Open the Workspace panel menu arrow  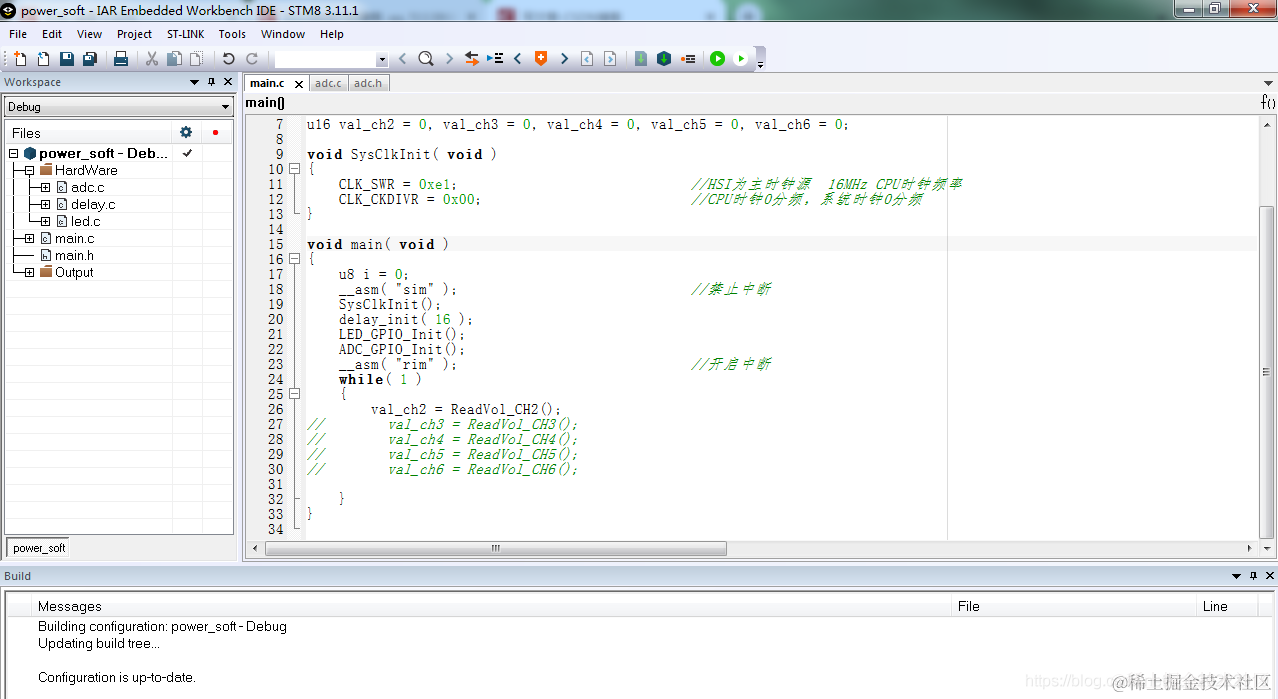coord(195,82)
